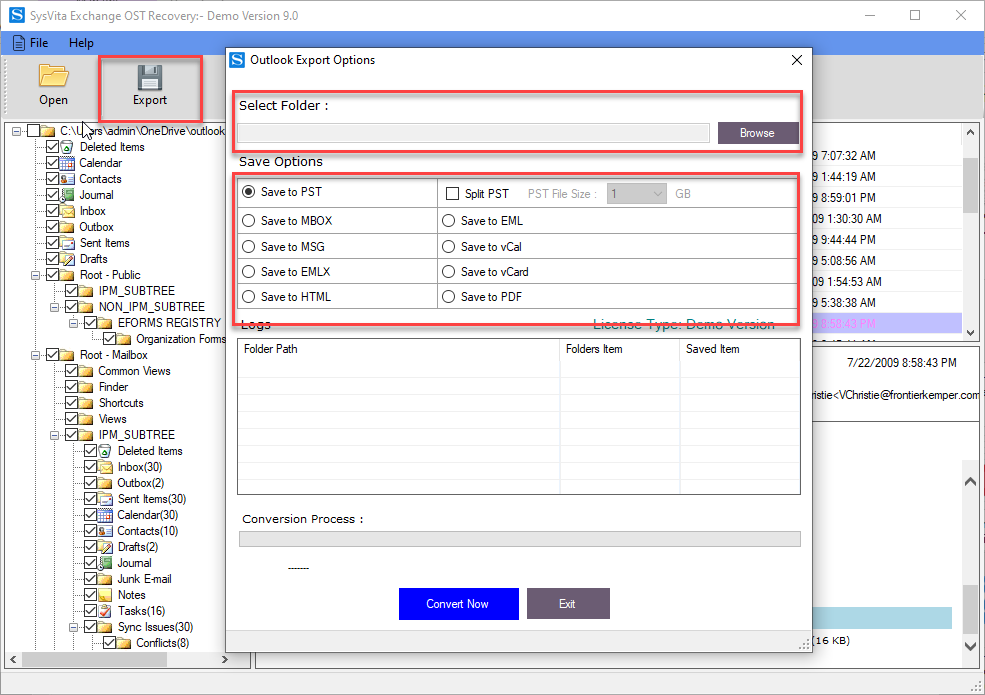Click the File menu document icon
Viewport: 985px width, 695px height.
tap(19, 43)
